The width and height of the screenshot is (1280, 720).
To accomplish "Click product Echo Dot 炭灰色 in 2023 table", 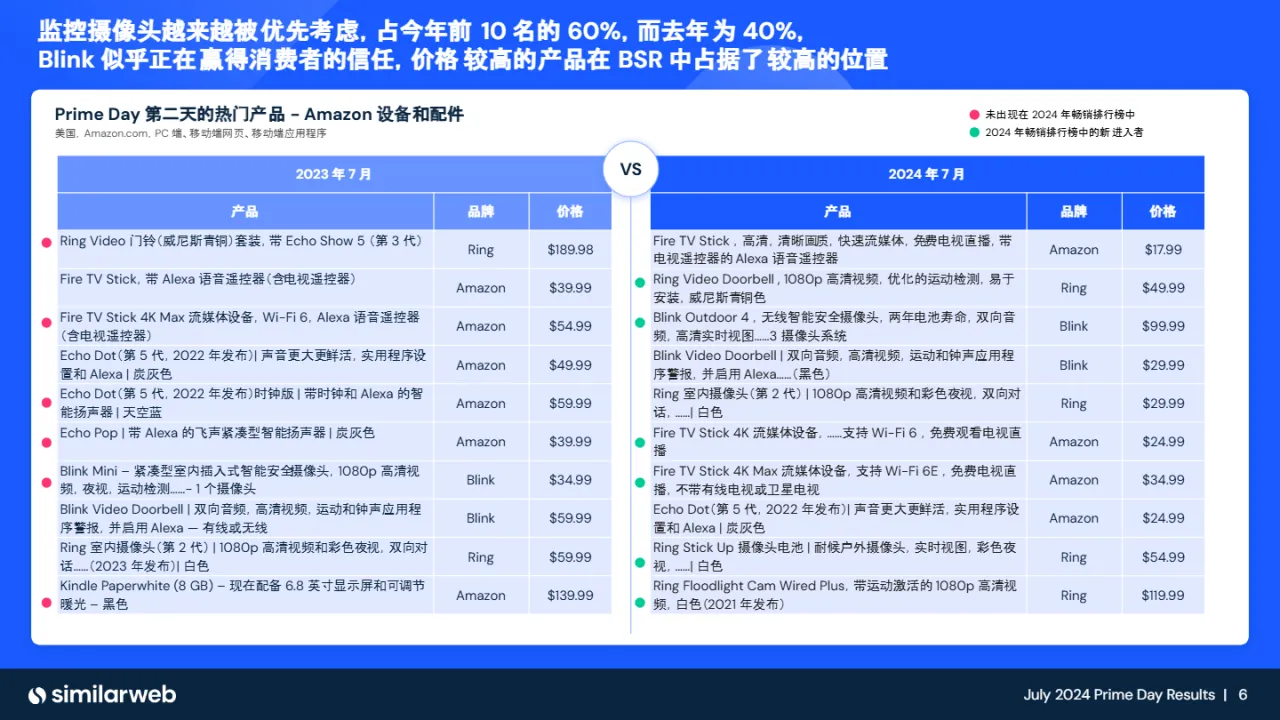I will pos(243,364).
